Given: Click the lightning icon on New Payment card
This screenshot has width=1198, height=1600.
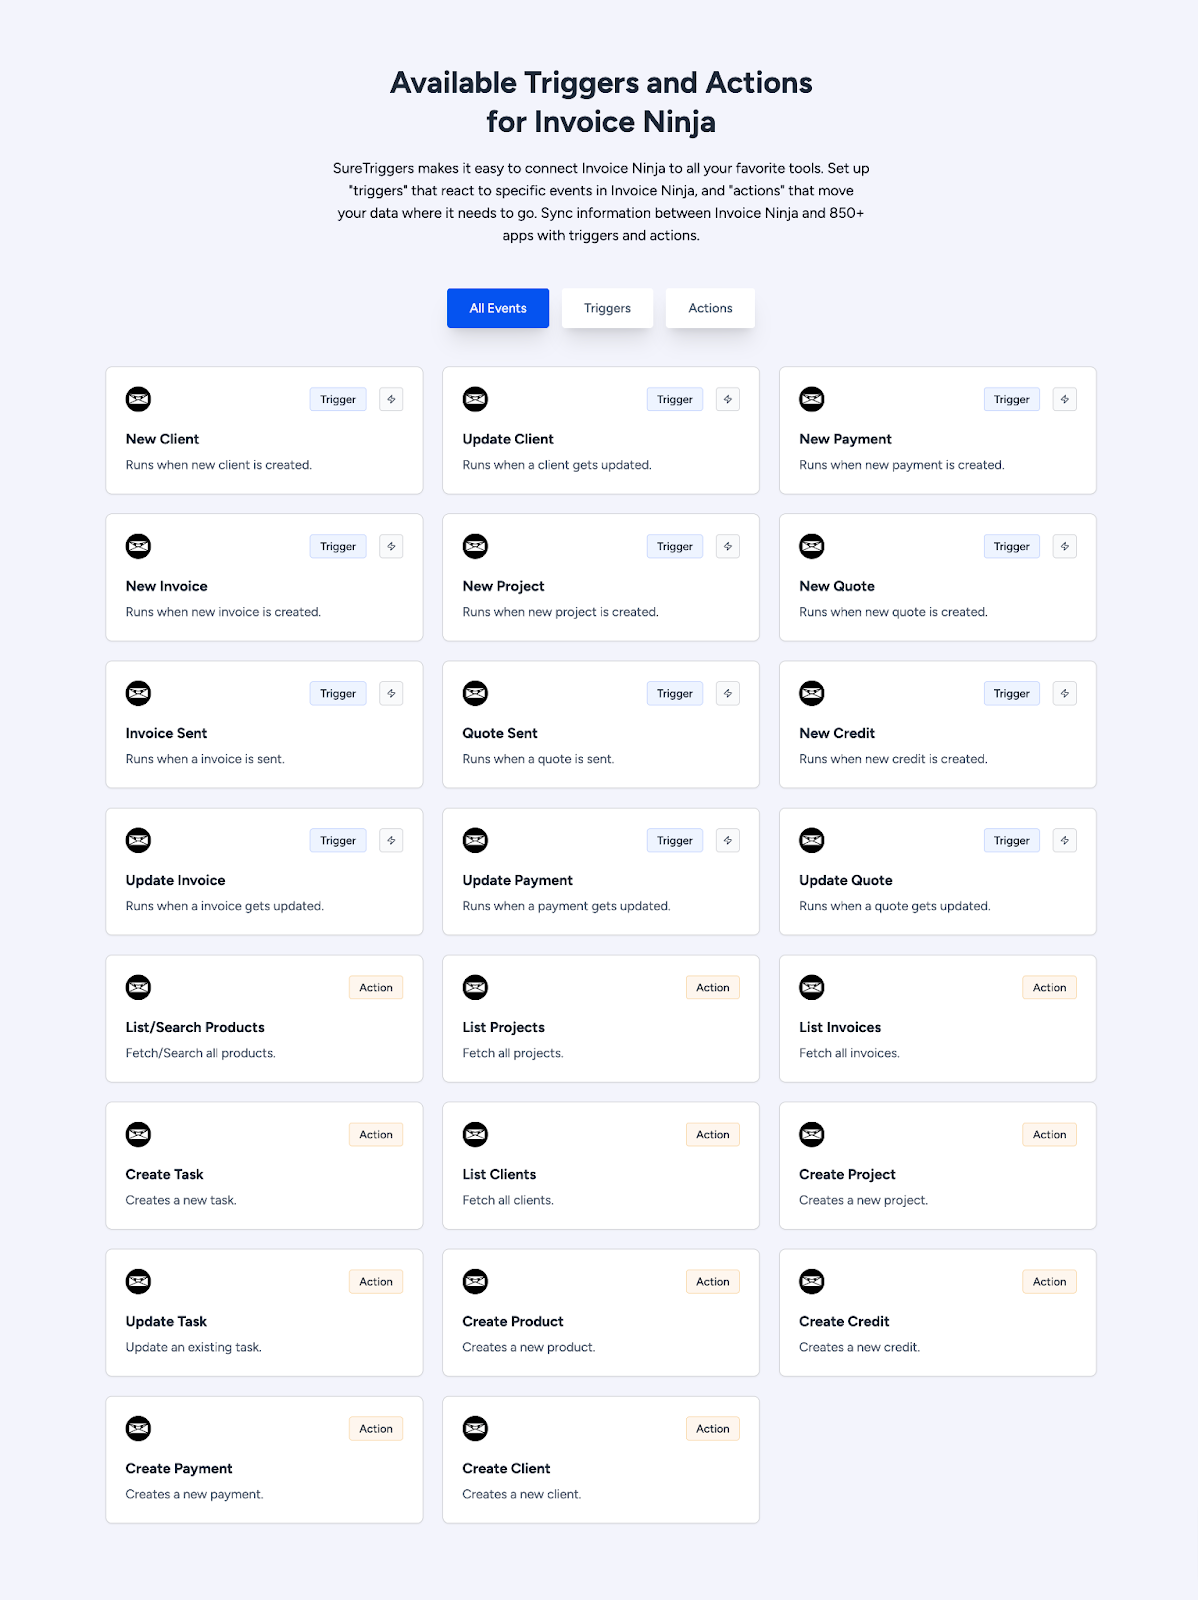Looking at the screenshot, I should 1065,399.
